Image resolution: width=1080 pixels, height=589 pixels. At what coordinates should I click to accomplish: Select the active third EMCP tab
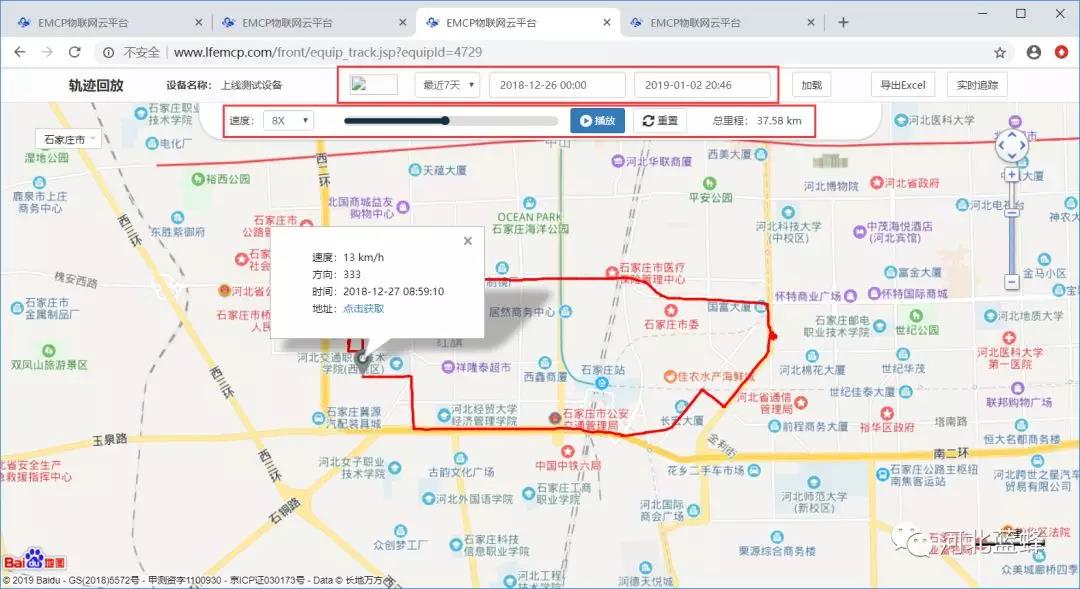(490, 23)
